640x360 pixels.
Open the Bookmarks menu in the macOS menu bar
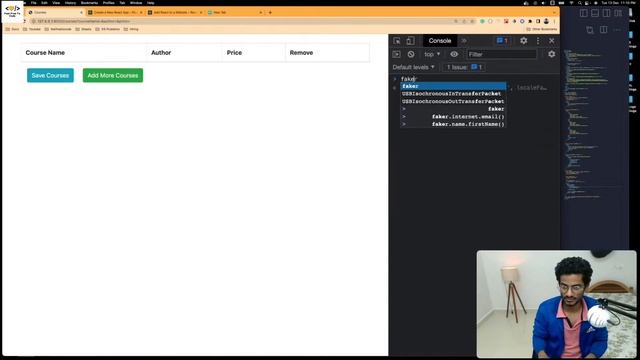(x=89, y=3)
